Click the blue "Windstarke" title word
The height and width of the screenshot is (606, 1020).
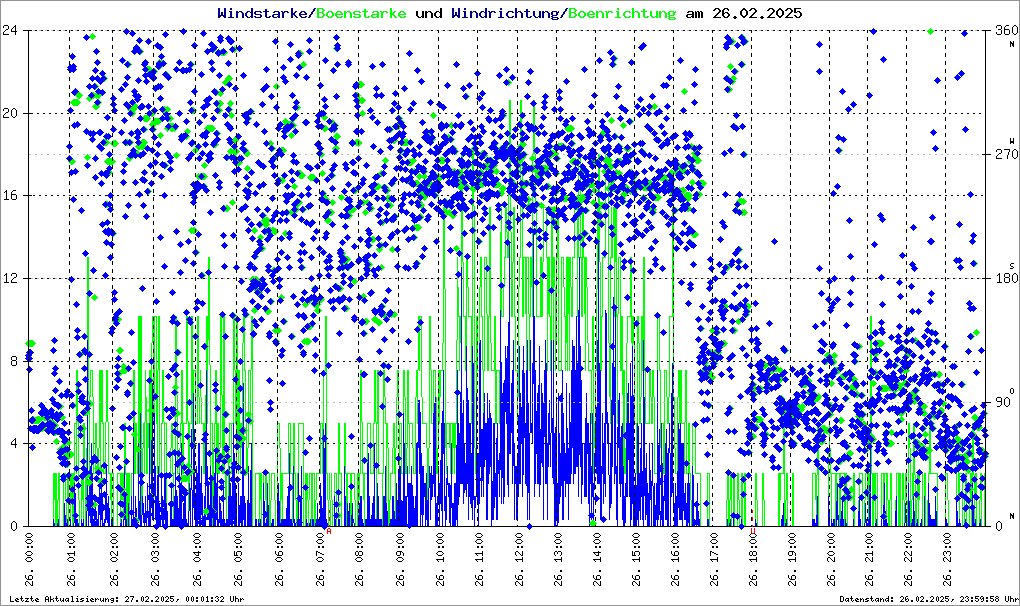point(264,14)
